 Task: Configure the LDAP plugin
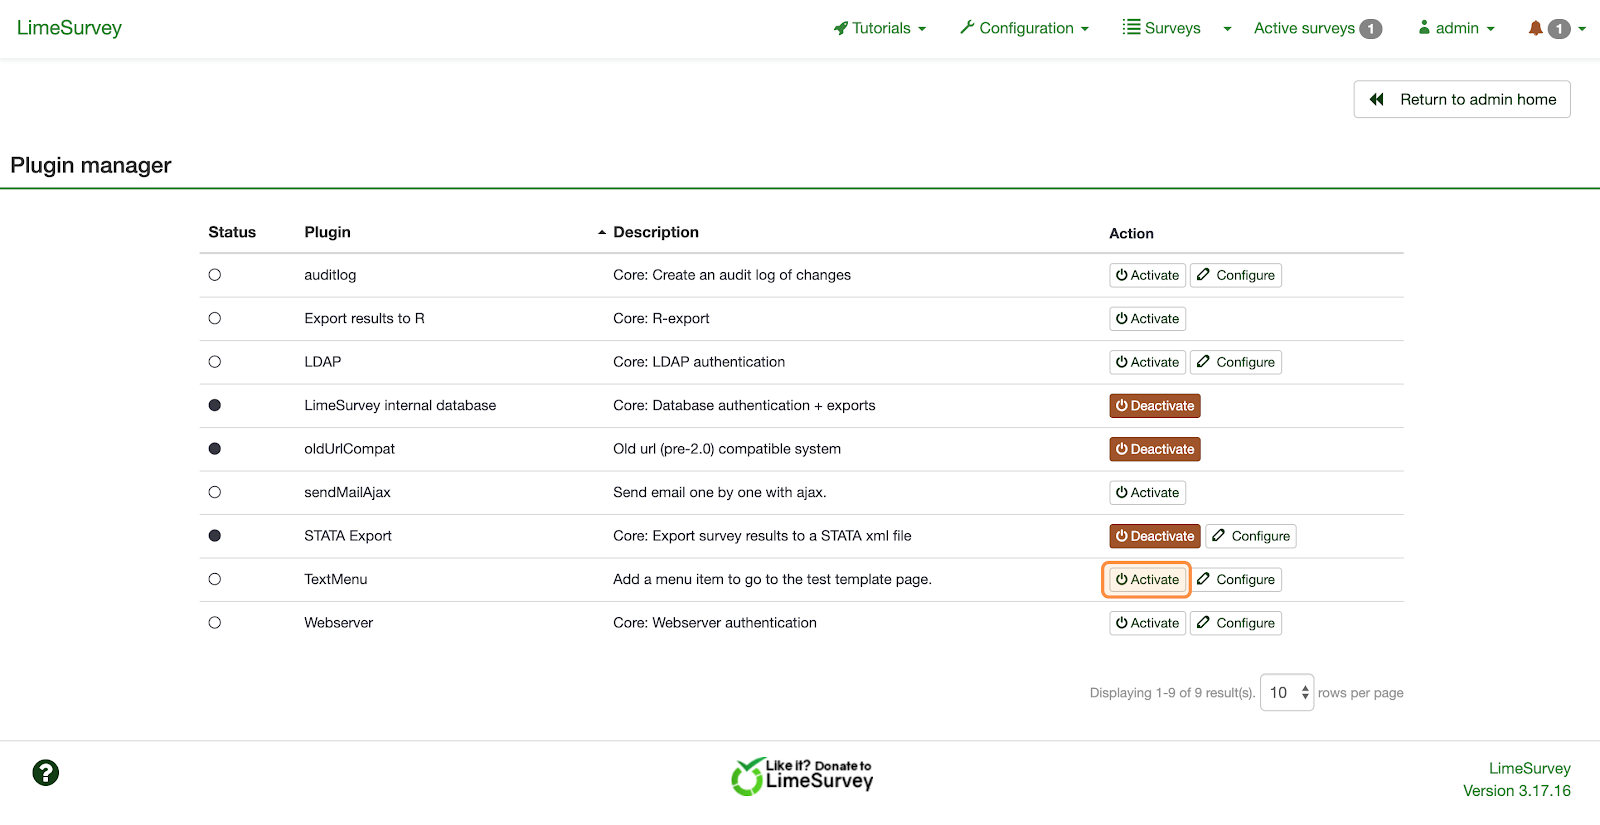coord(1236,362)
